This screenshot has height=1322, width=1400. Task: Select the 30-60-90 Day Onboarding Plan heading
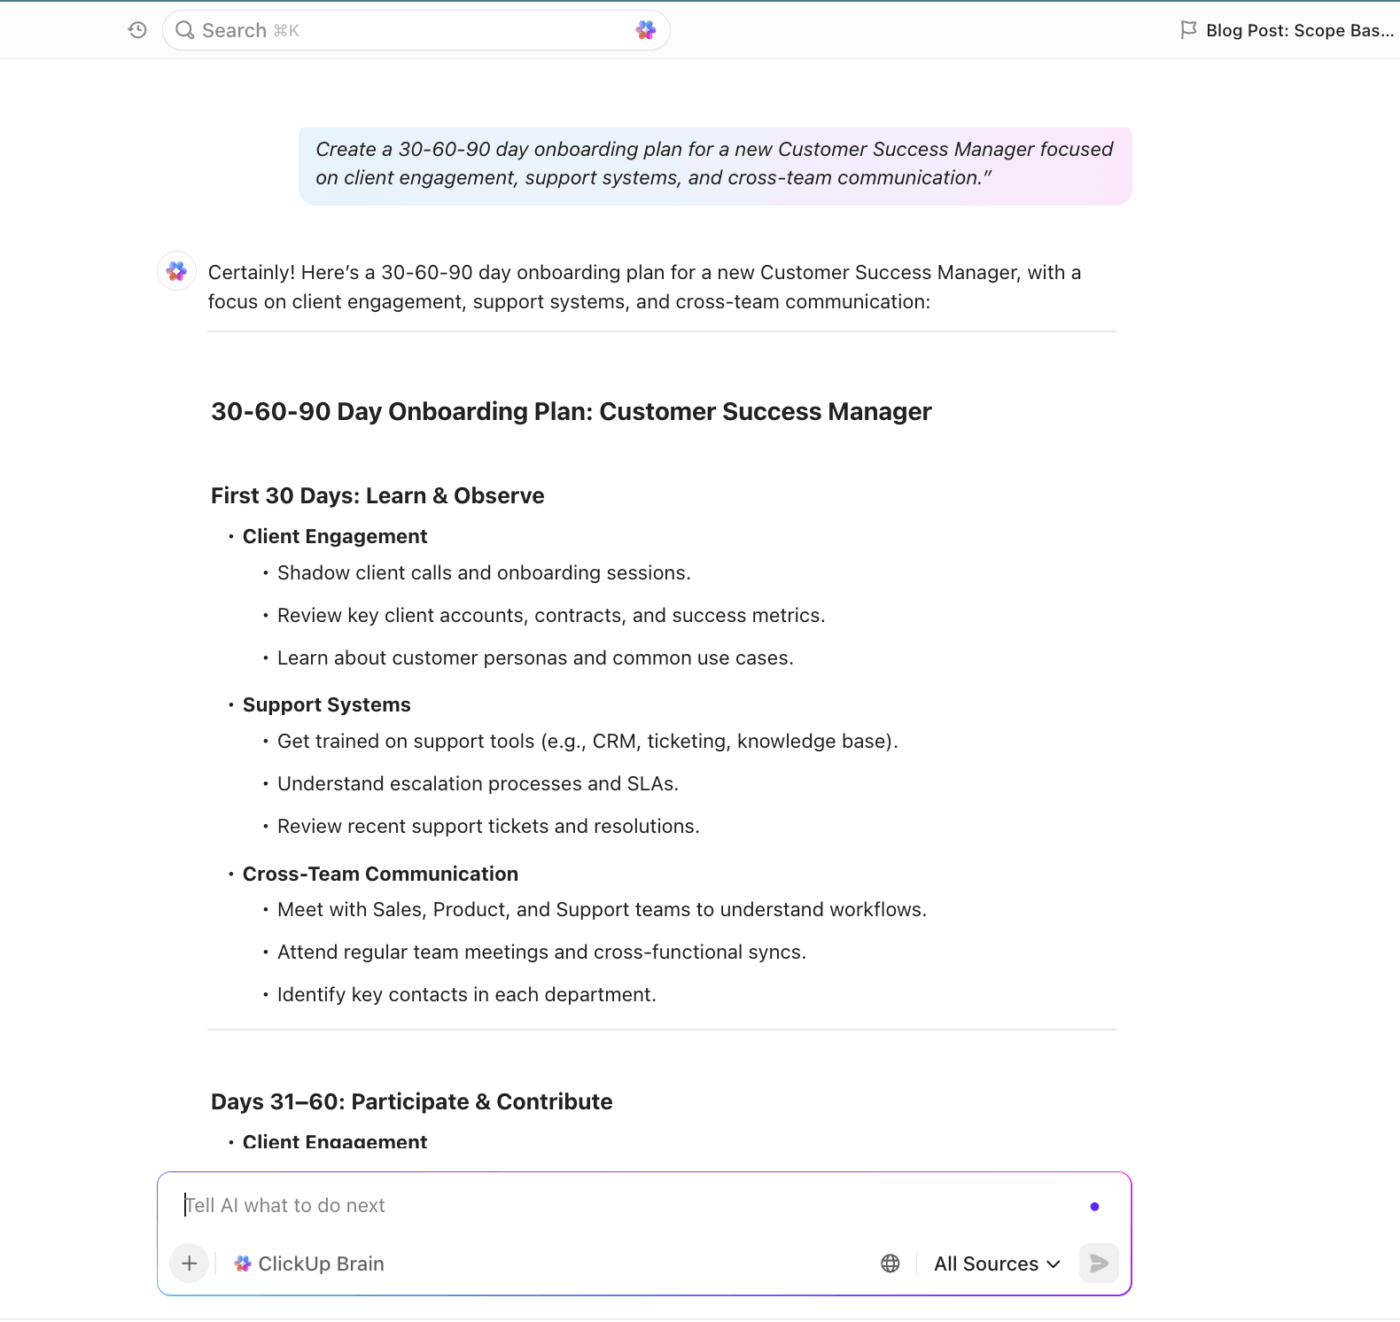click(x=571, y=411)
